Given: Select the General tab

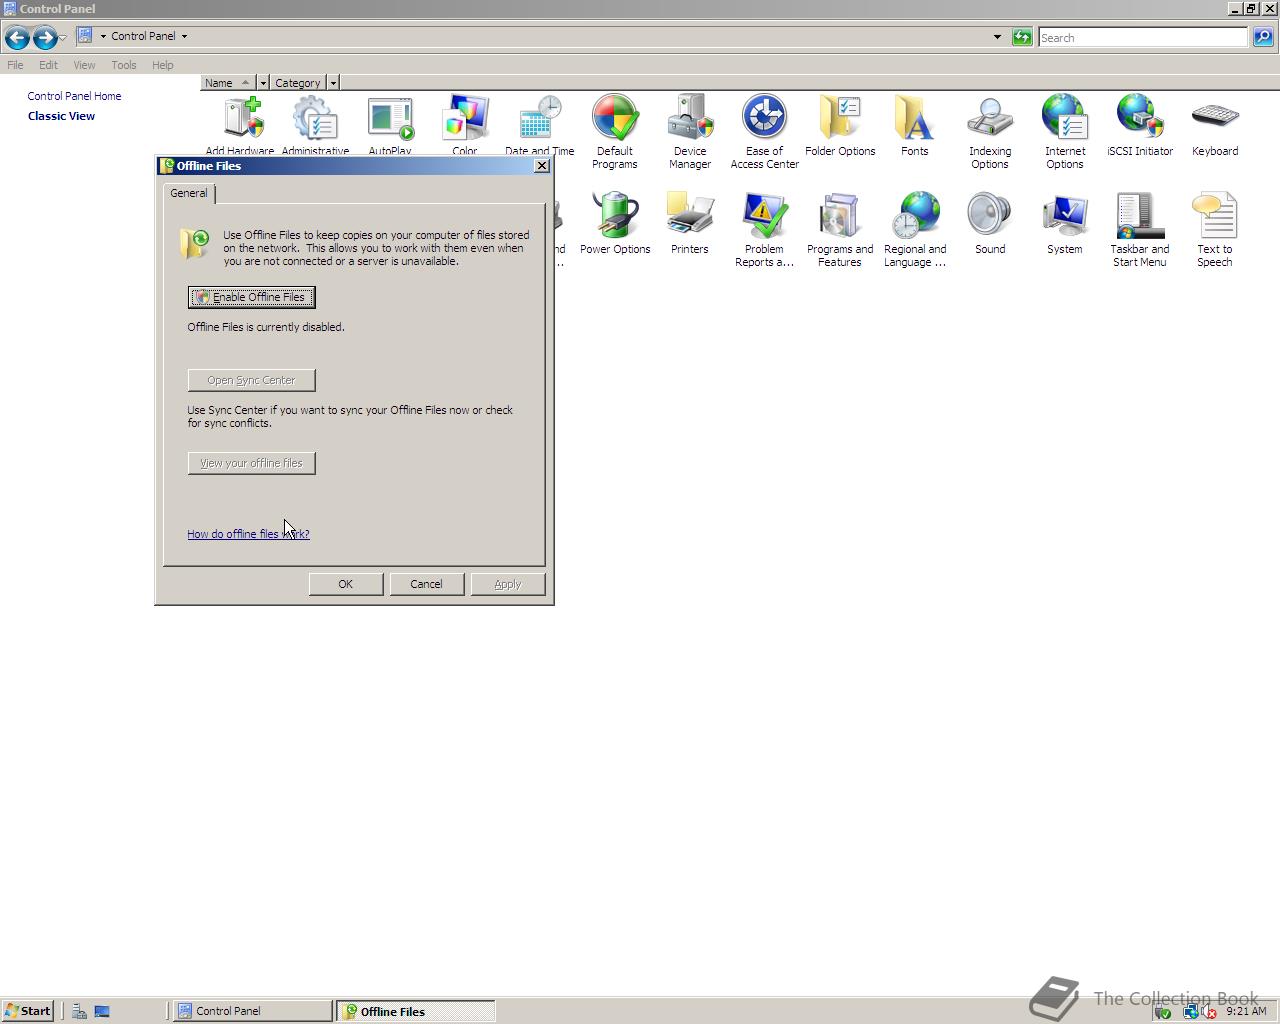Looking at the screenshot, I should coord(189,193).
